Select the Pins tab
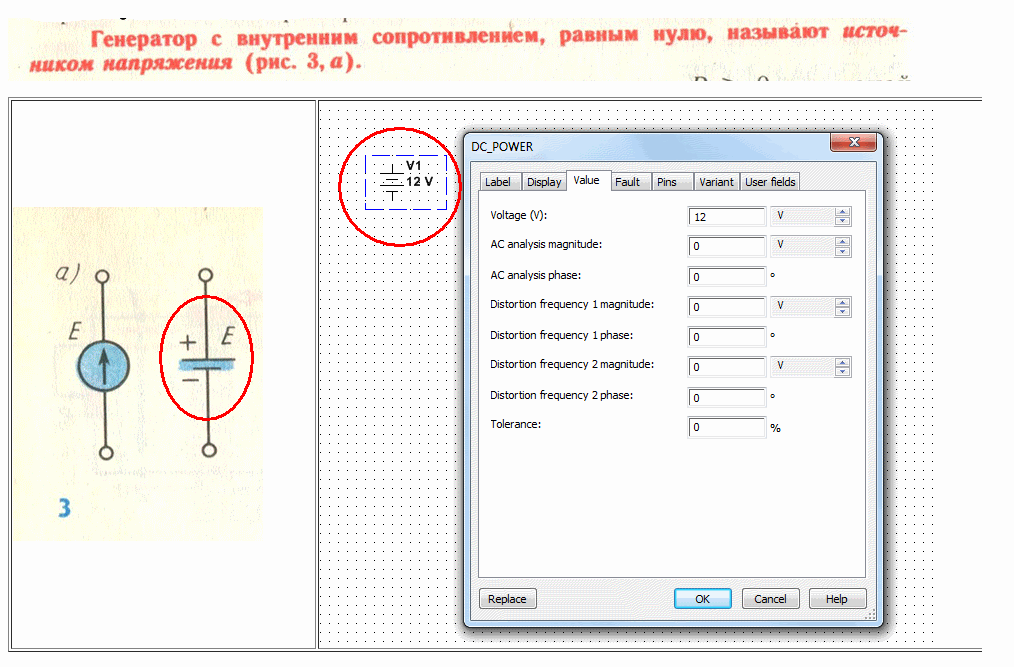Viewport: 1014px width, 667px height. [x=667, y=182]
